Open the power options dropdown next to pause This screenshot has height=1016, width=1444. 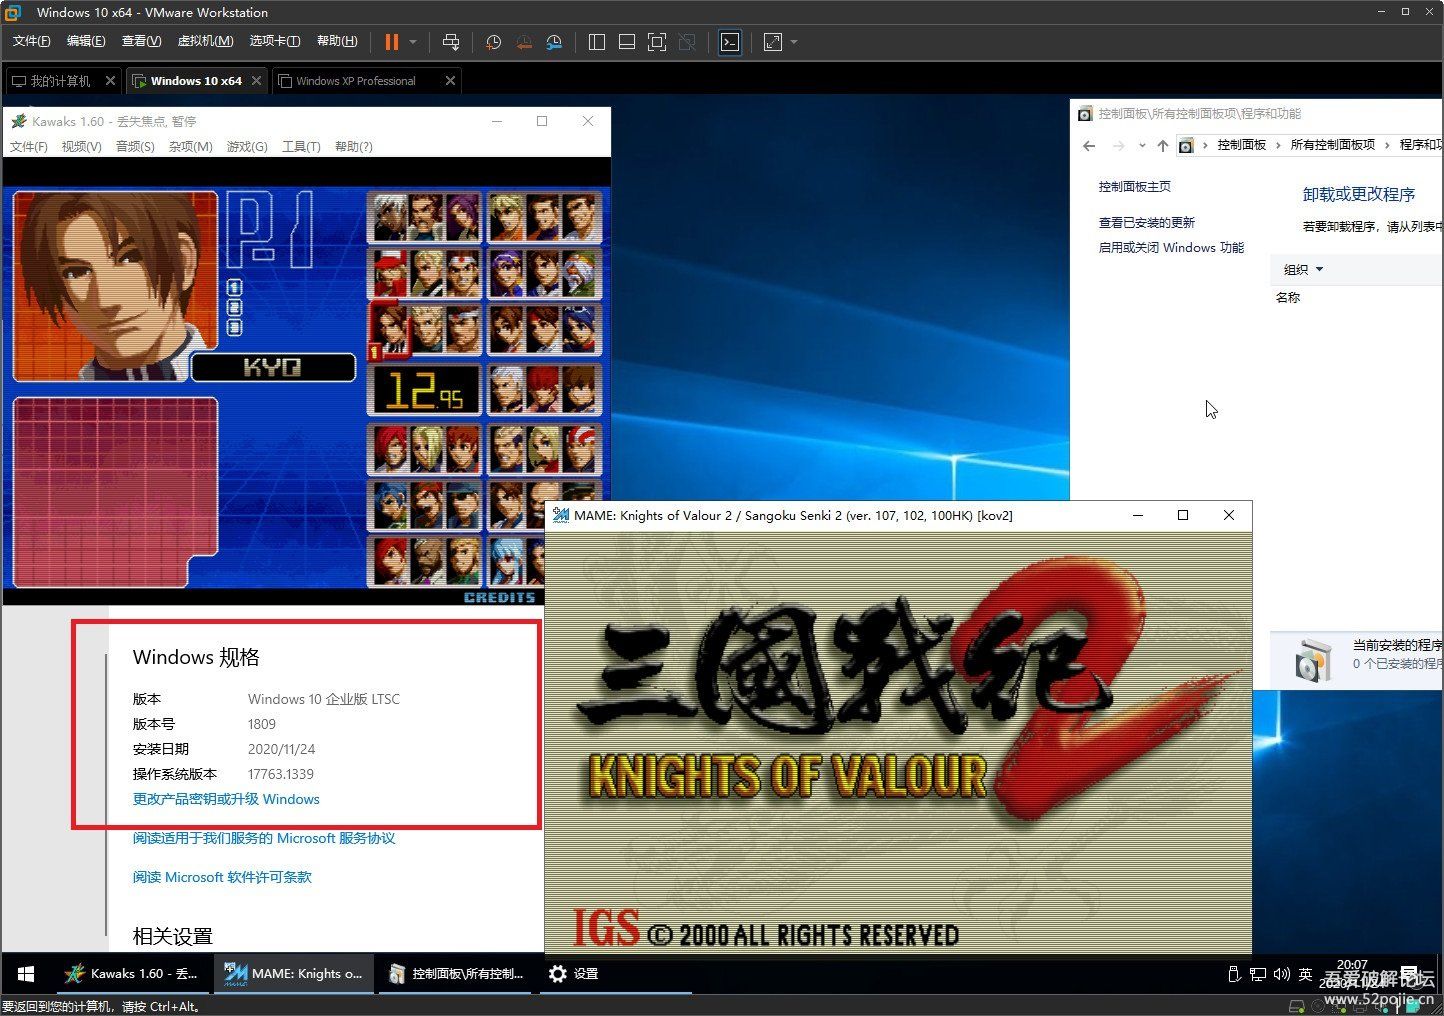(x=413, y=42)
